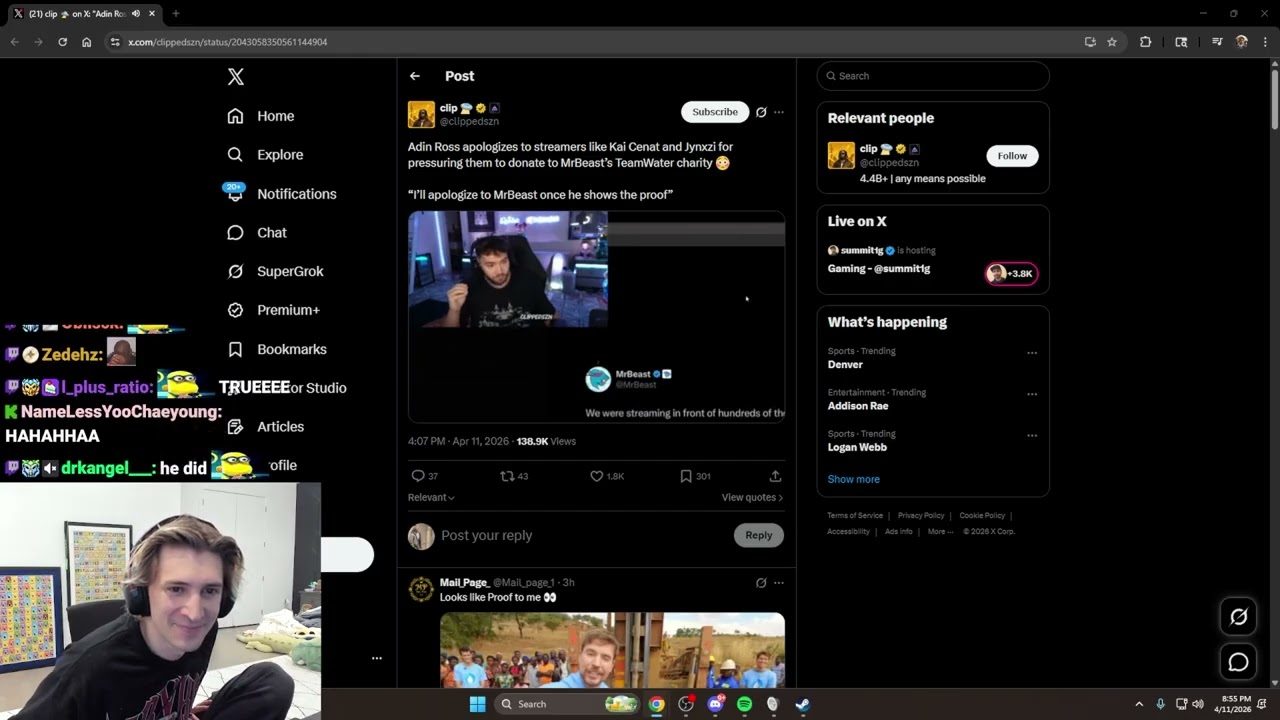Click the reply icon with 37 replies
The height and width of the screenshot is (720, 1280).
tap(425, 476)
